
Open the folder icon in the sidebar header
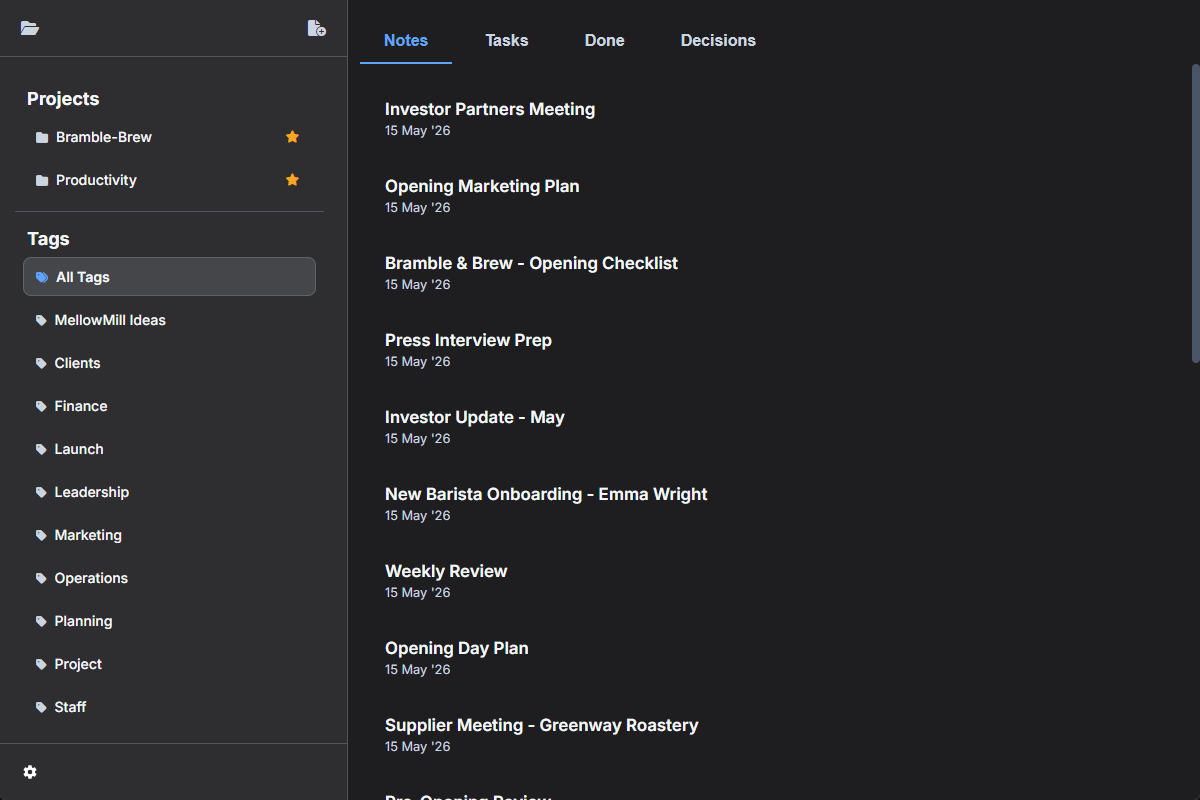30,28
